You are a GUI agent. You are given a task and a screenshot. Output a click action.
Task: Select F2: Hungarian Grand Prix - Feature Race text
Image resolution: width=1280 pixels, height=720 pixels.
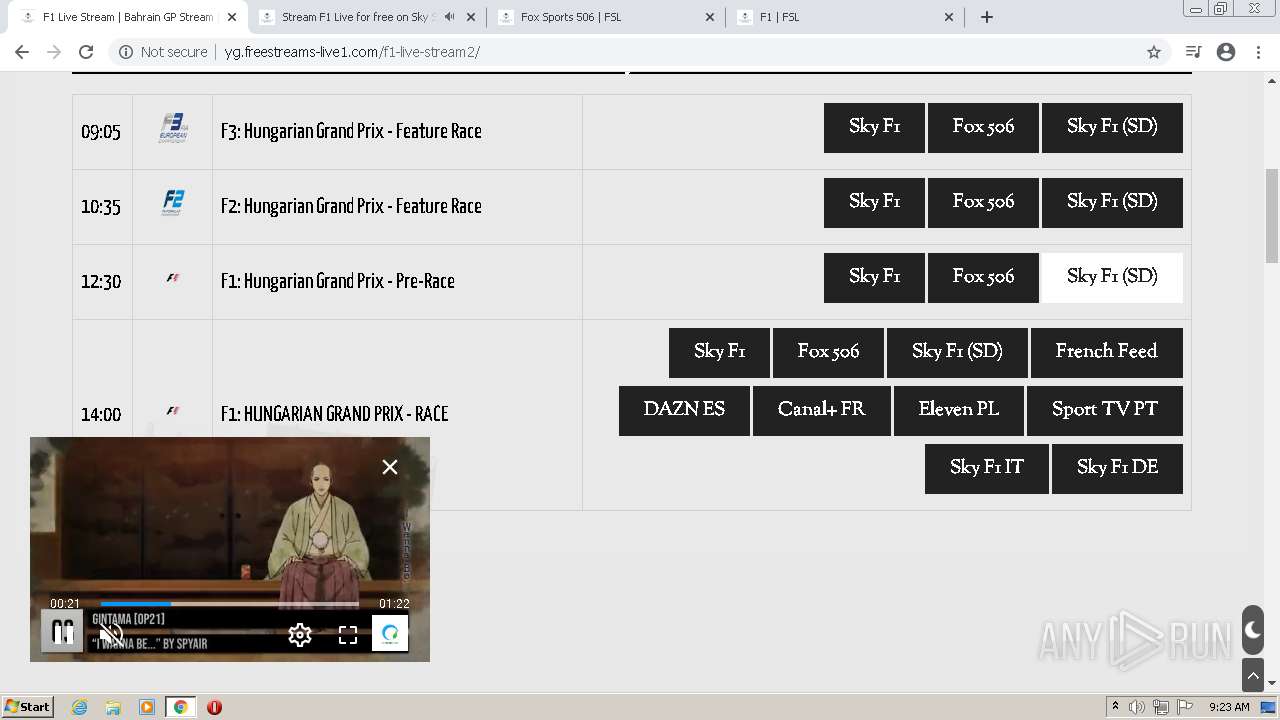click(351, 206)
